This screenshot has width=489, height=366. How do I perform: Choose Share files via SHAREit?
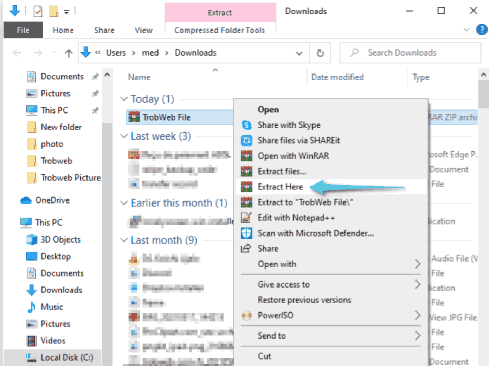299,140
